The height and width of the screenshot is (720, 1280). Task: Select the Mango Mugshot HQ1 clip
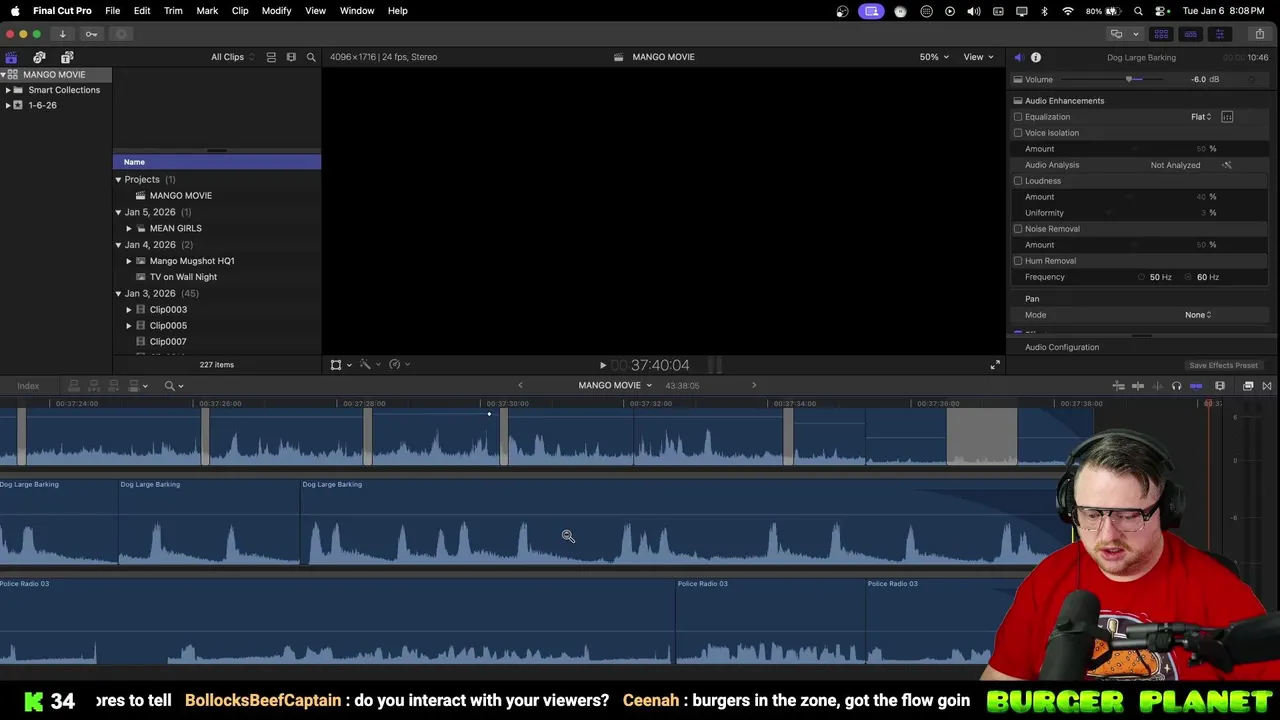(x=192, y=261)
